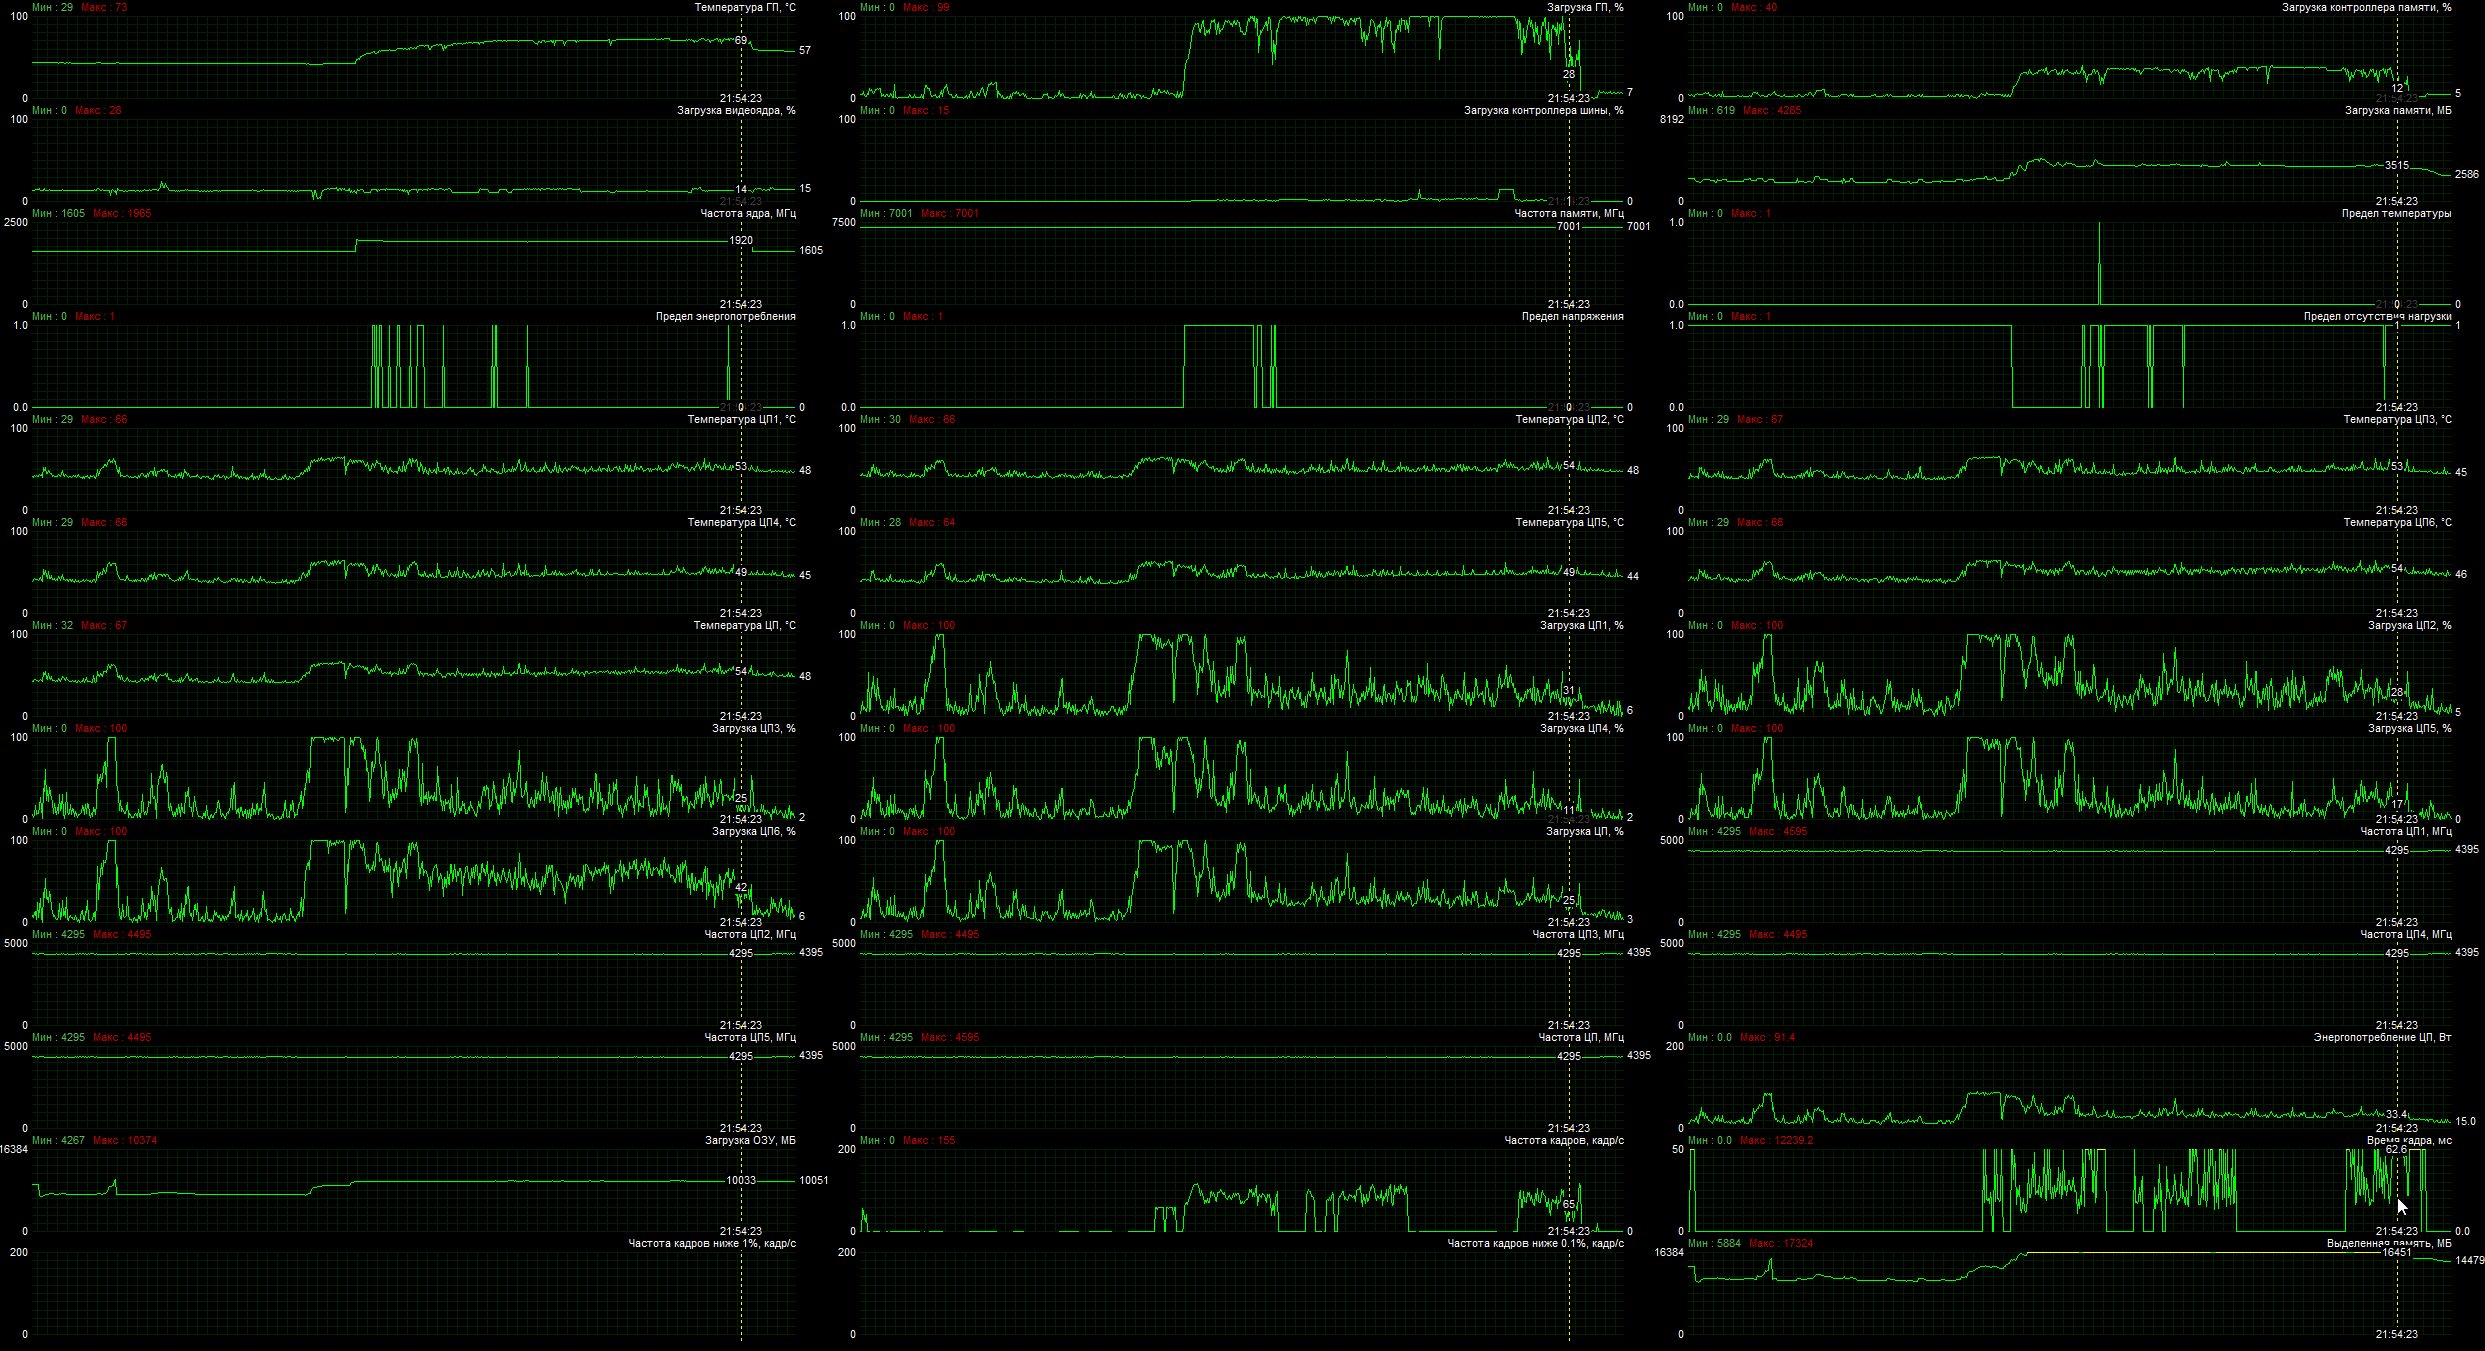The width and height of the screenshot is (2485, 1351).
Task: Select the 'Загрузка ГП, %' graph label
Action: (x=1585, y=7)
